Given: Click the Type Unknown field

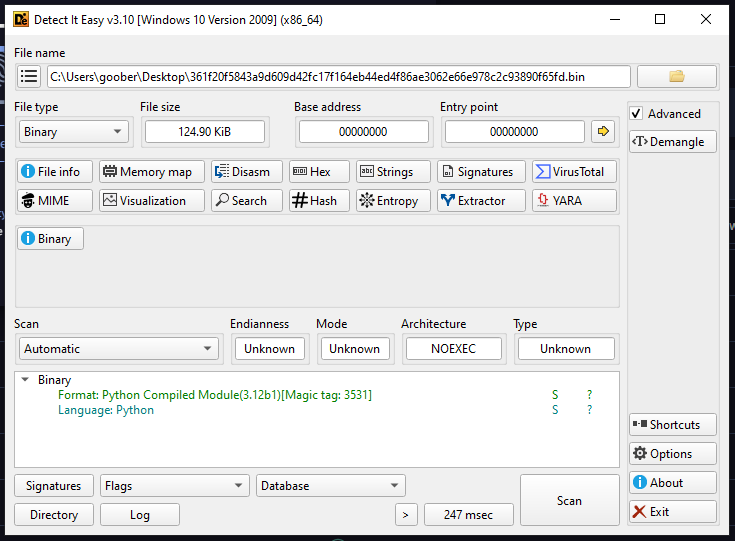Looking at the screenshot, I should tap(566, 349).
